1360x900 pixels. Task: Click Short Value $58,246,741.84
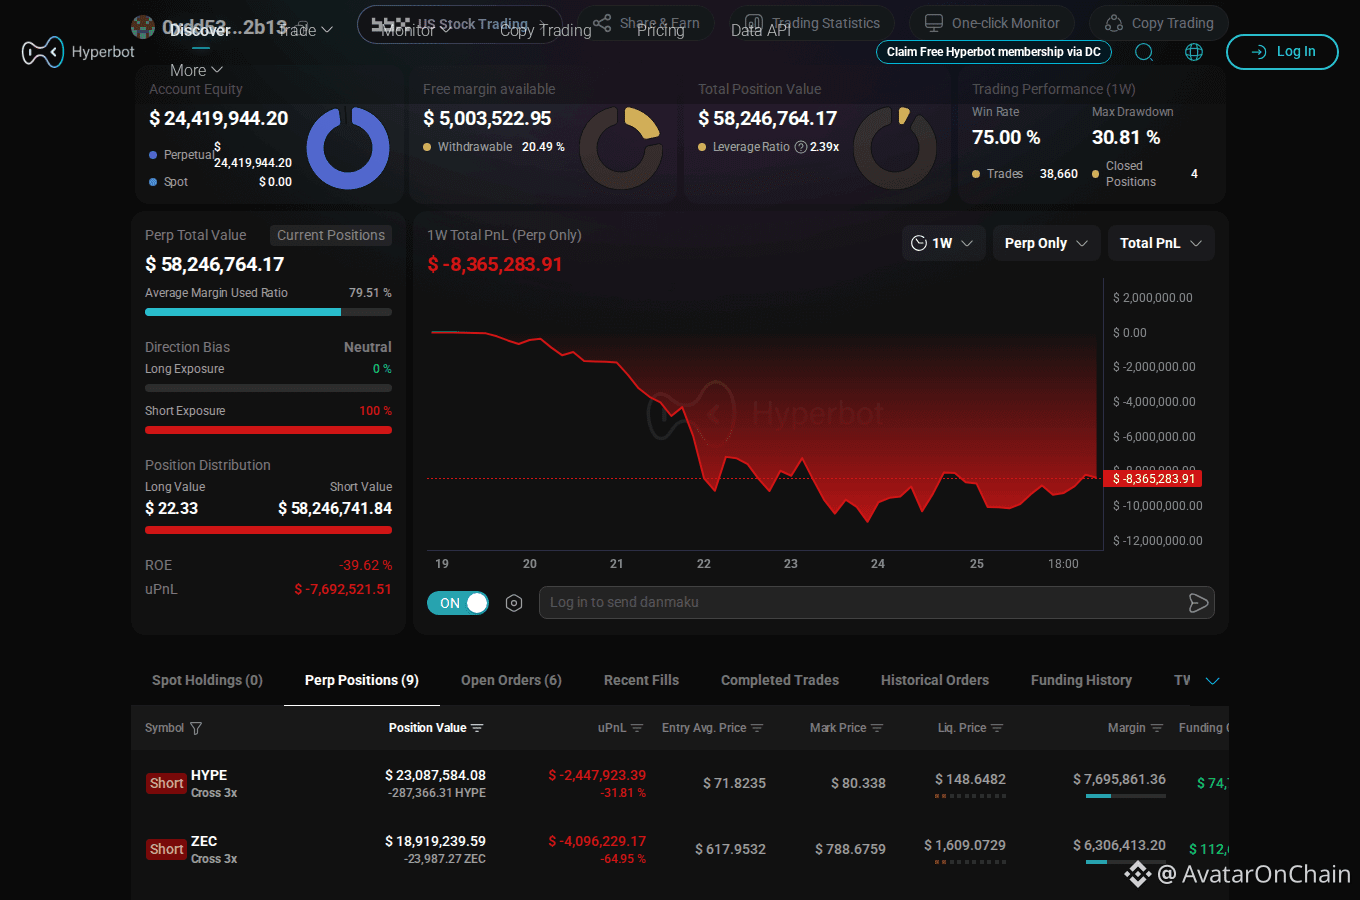[x=335, y=508]
